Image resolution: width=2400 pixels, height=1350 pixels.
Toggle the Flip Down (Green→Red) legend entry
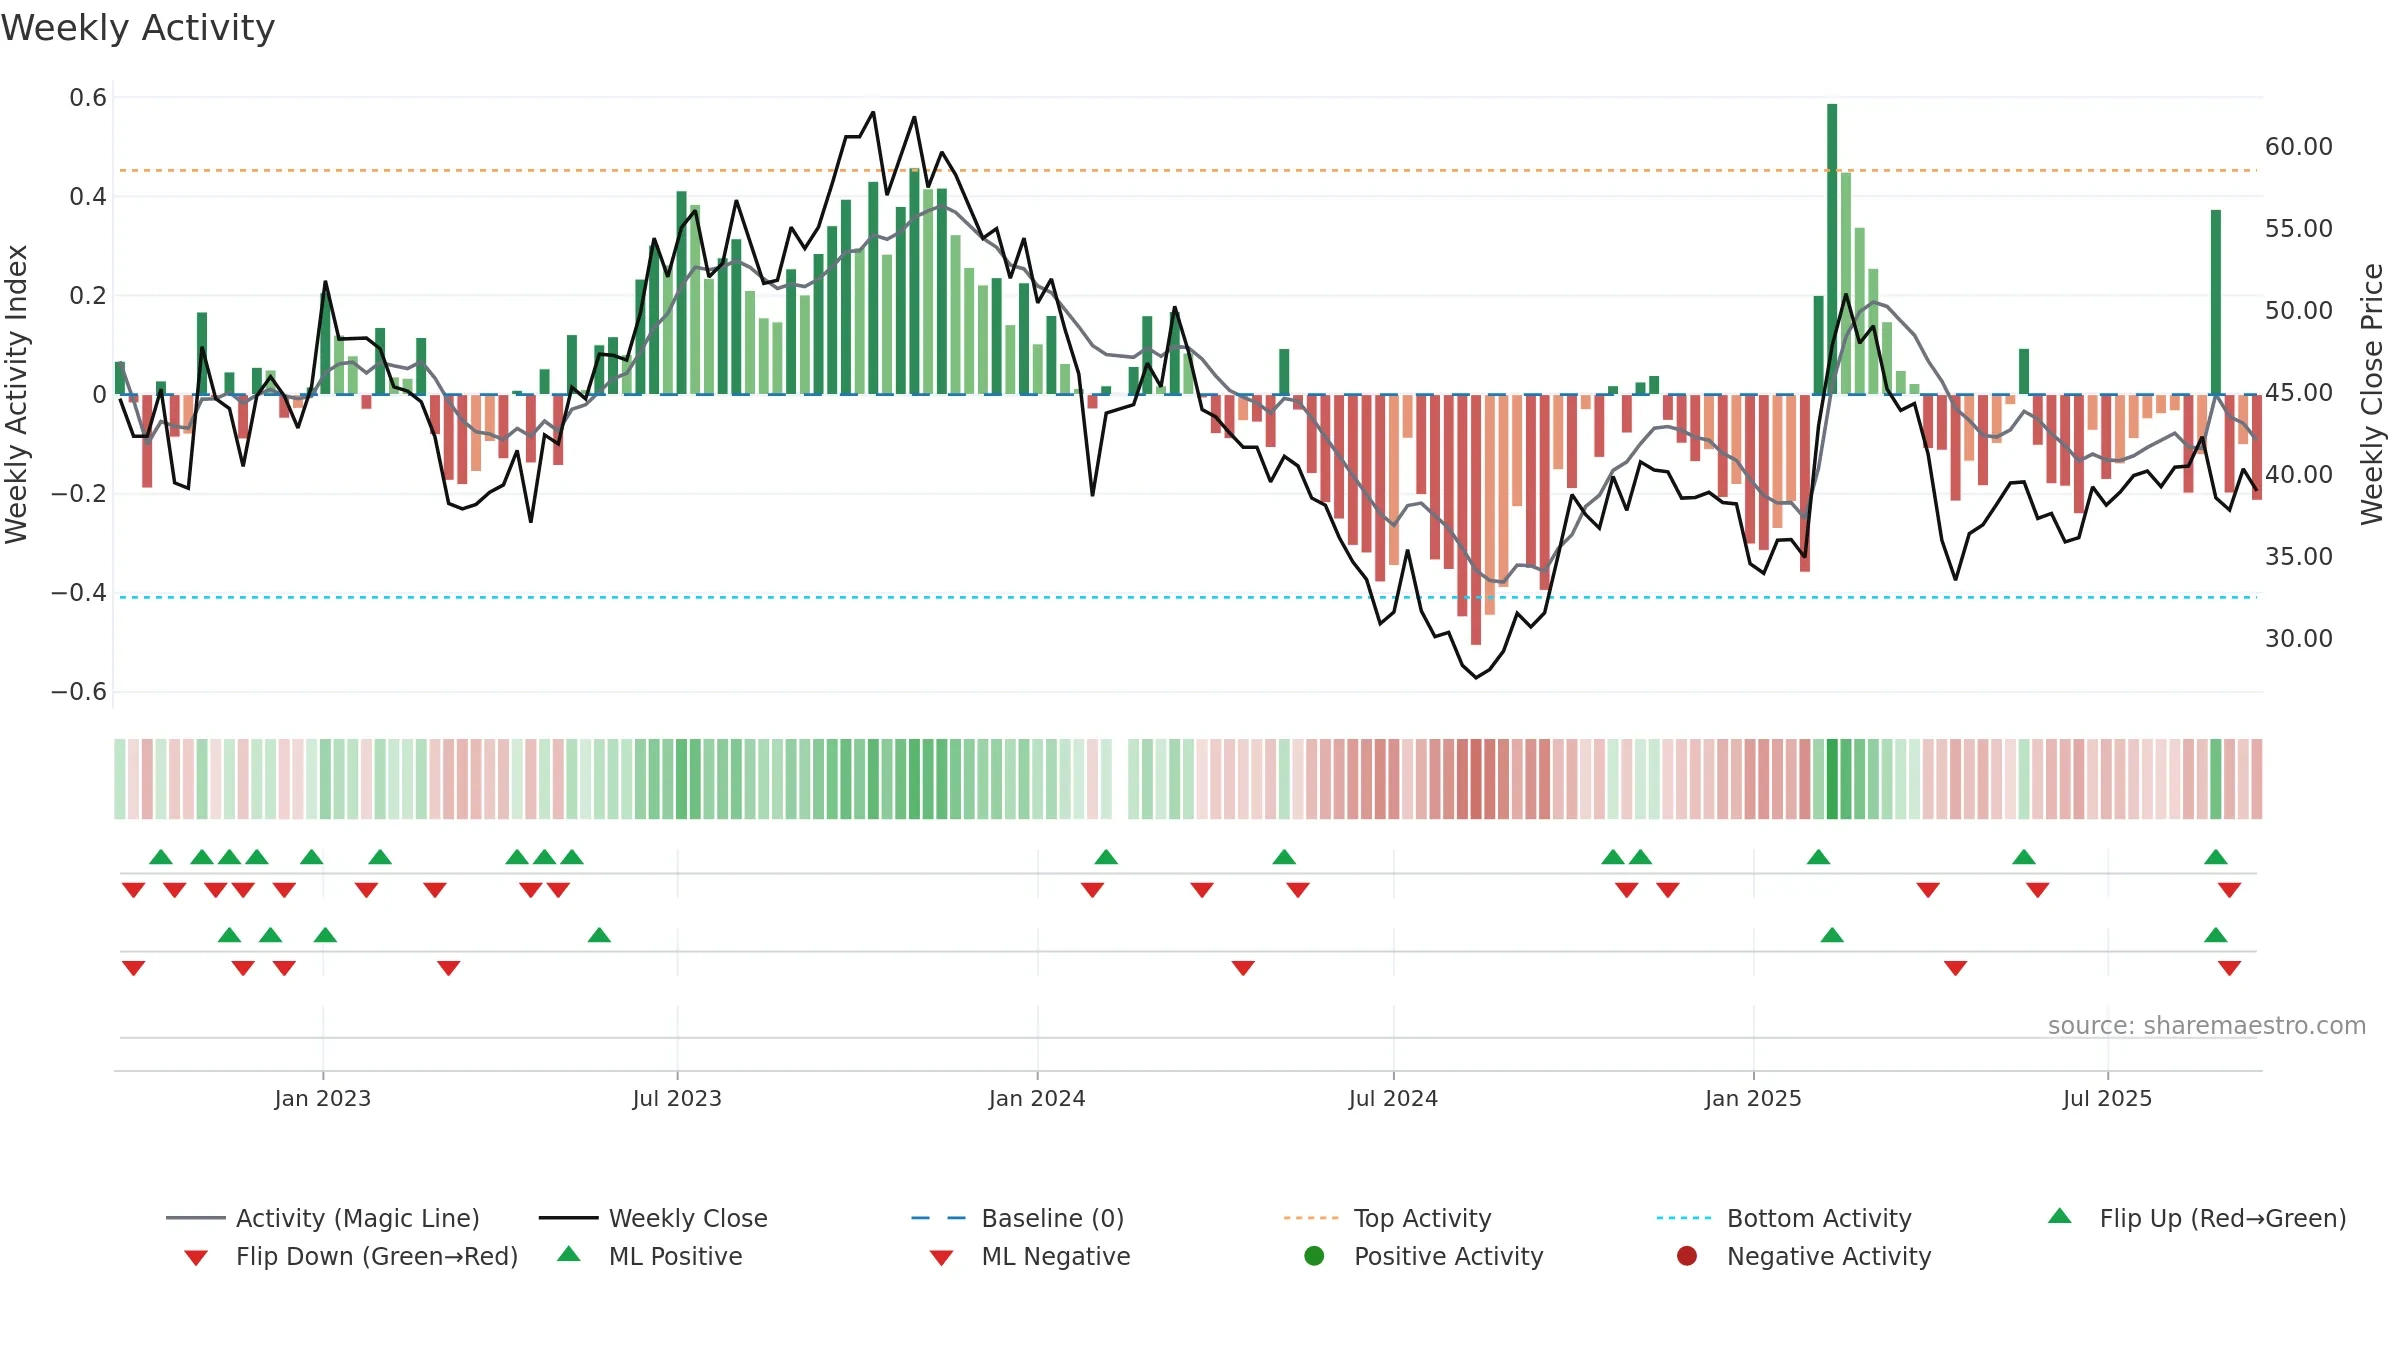click(351, 1256)
